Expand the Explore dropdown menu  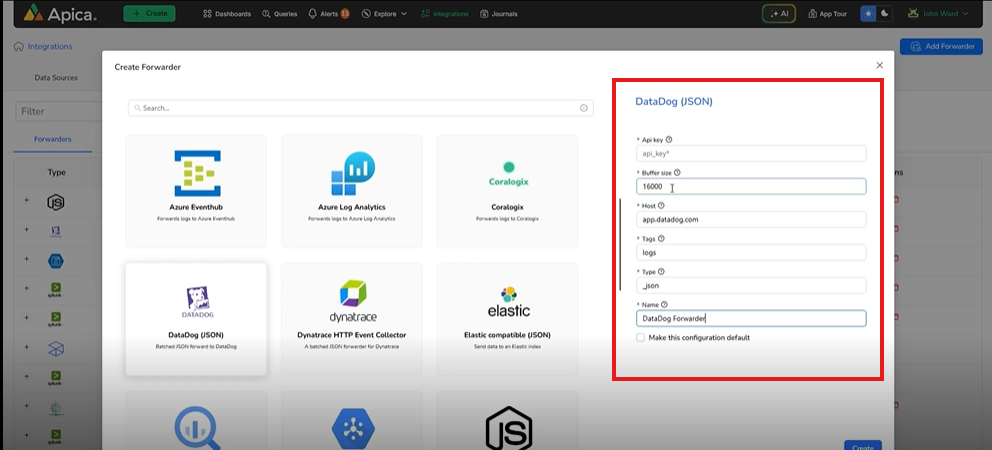click(x=383, y=14)
